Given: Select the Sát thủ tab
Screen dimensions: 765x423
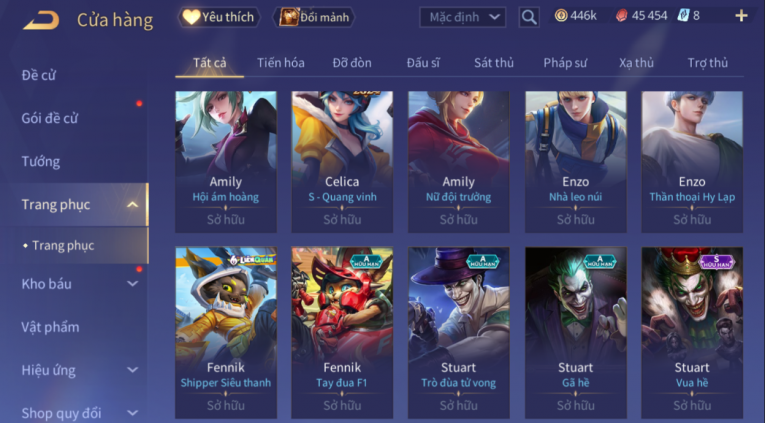Looking at the screenshot, I should pos(494,63).
